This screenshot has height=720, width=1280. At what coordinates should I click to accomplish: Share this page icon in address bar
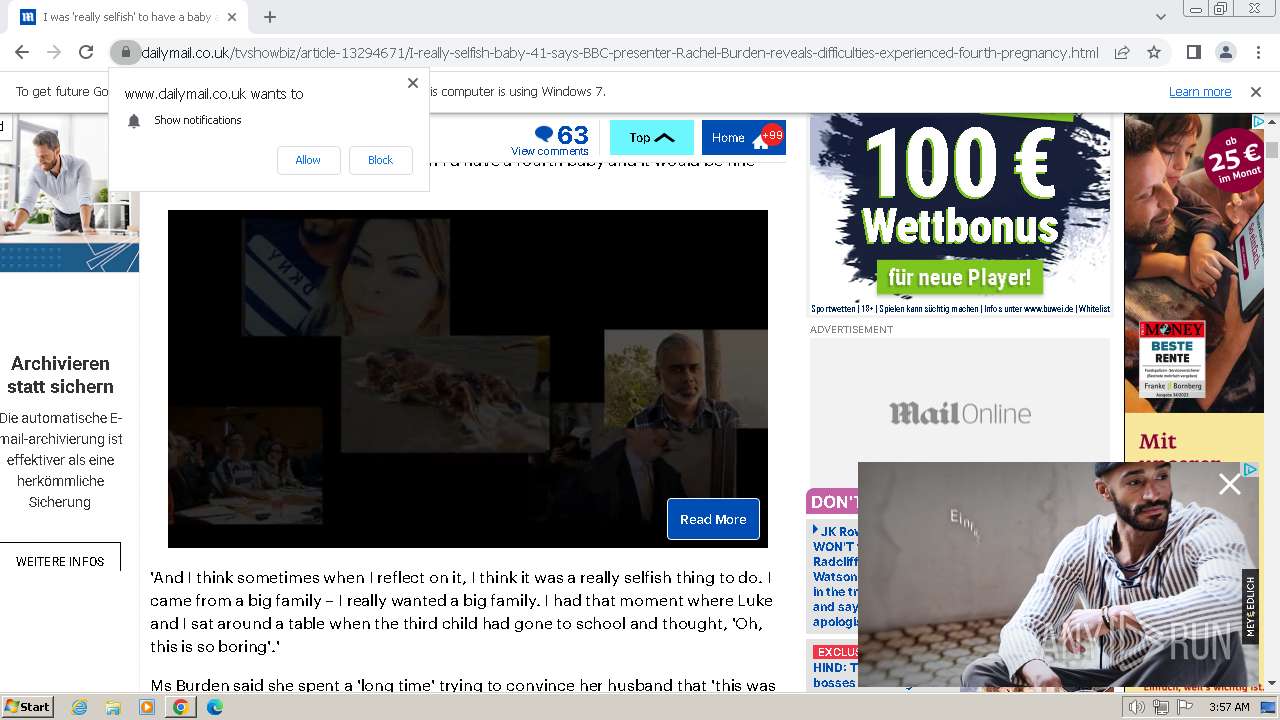1122,52
